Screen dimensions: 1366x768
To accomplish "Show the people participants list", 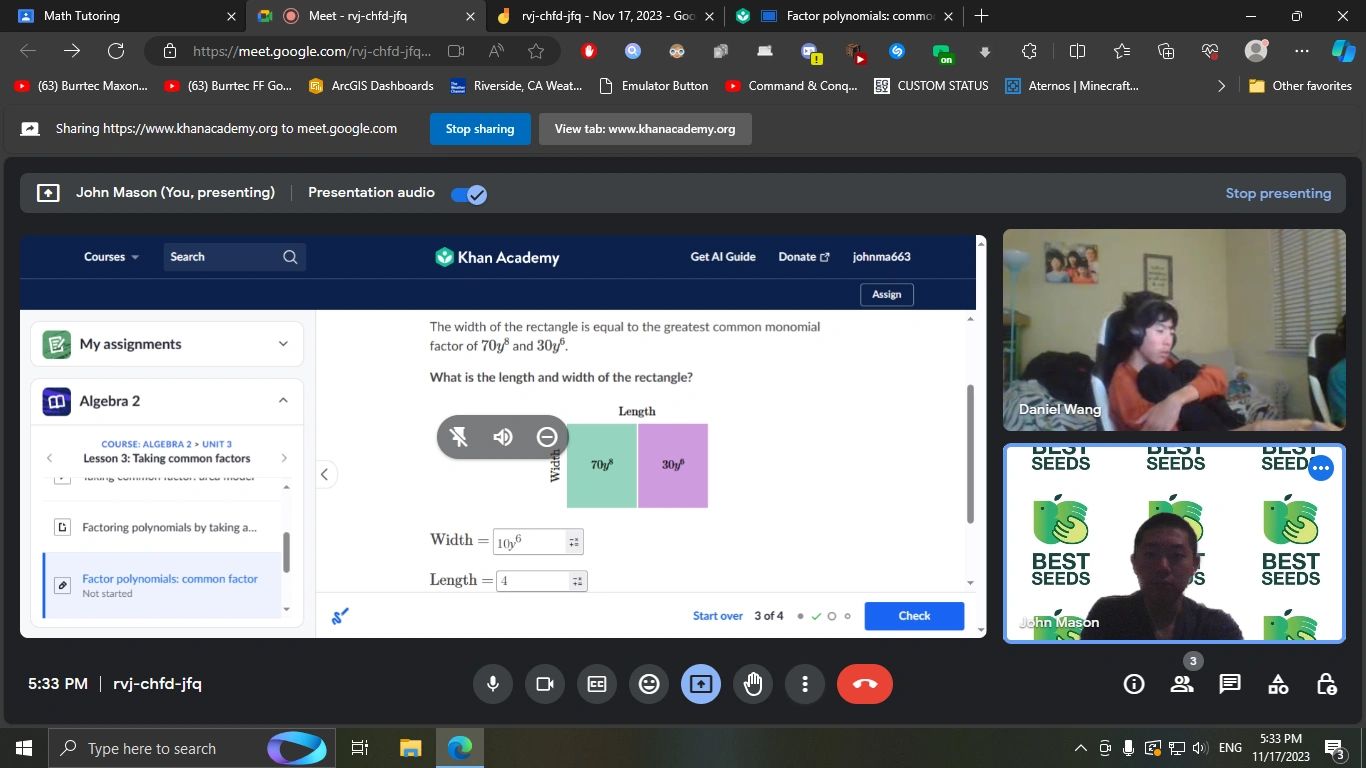I will 1182,684.
